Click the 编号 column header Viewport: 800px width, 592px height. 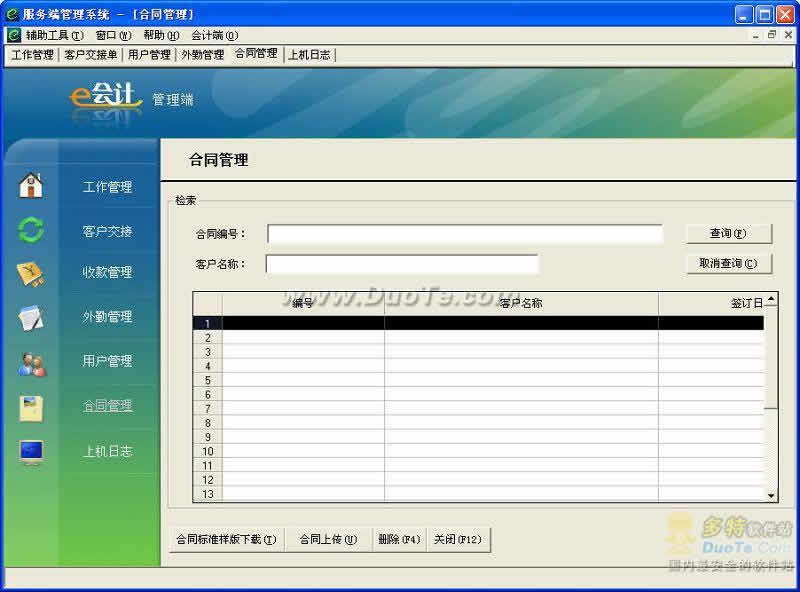click(x=303, y=304)
